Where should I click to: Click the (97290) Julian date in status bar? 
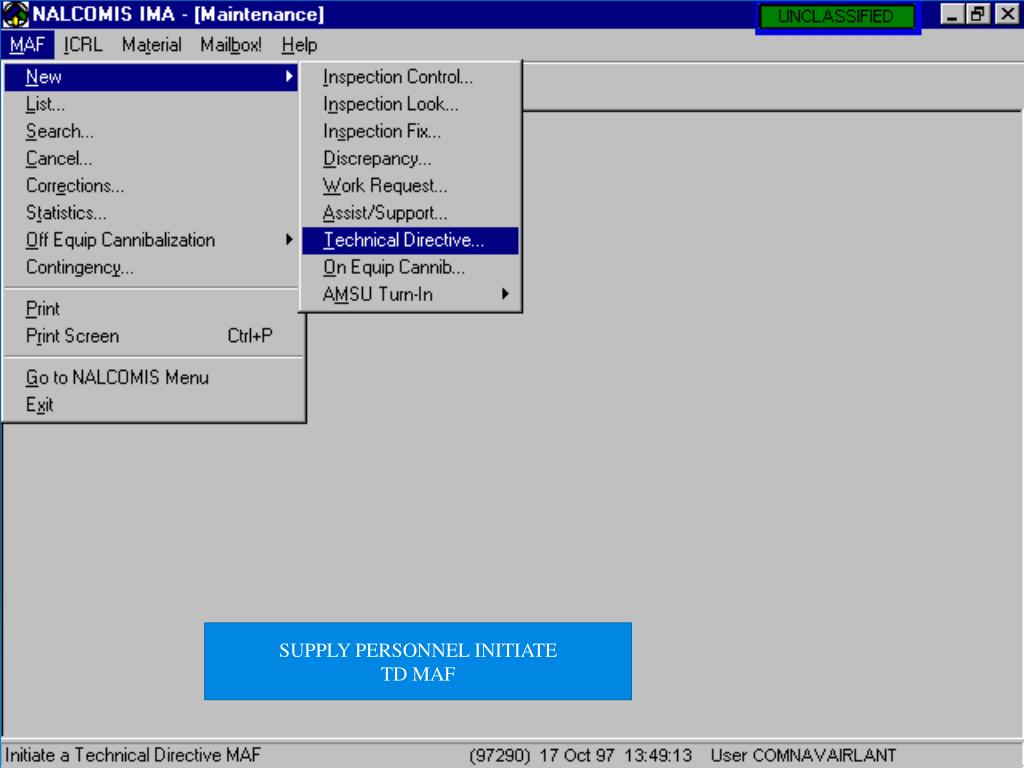point(500,756)
